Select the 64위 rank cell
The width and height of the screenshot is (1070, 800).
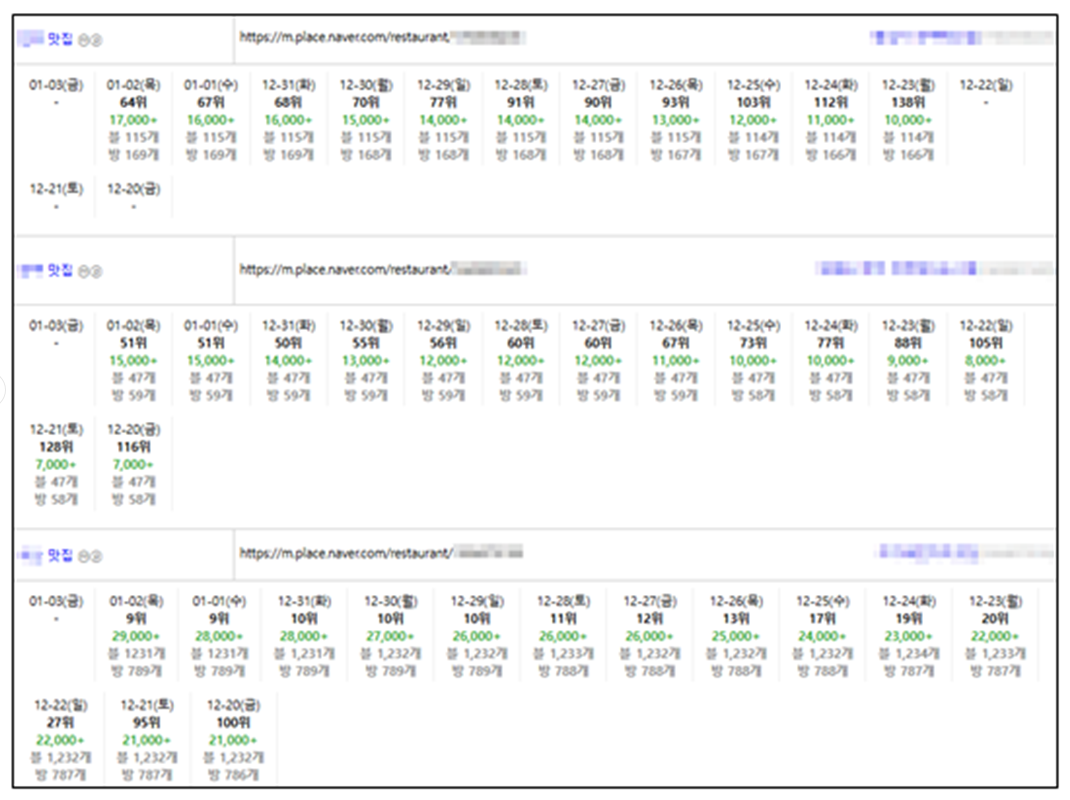(x=133, y=102)
